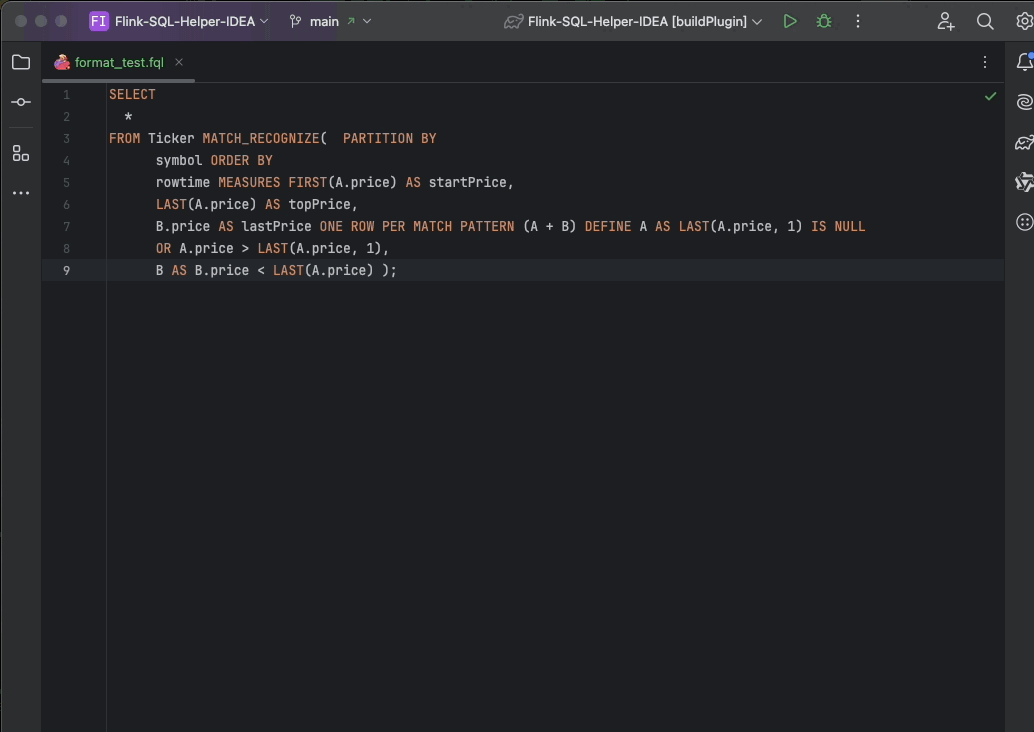Open the Gradle tool window
This screenshot has width=1034, height=732.
[x=1024, y=143]
